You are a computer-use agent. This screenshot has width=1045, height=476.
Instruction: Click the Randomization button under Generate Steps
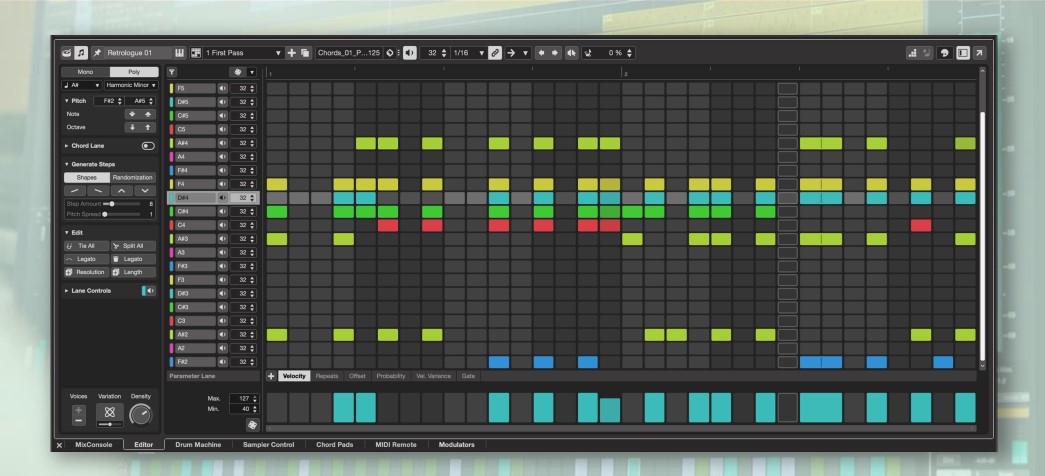(133, 177)
